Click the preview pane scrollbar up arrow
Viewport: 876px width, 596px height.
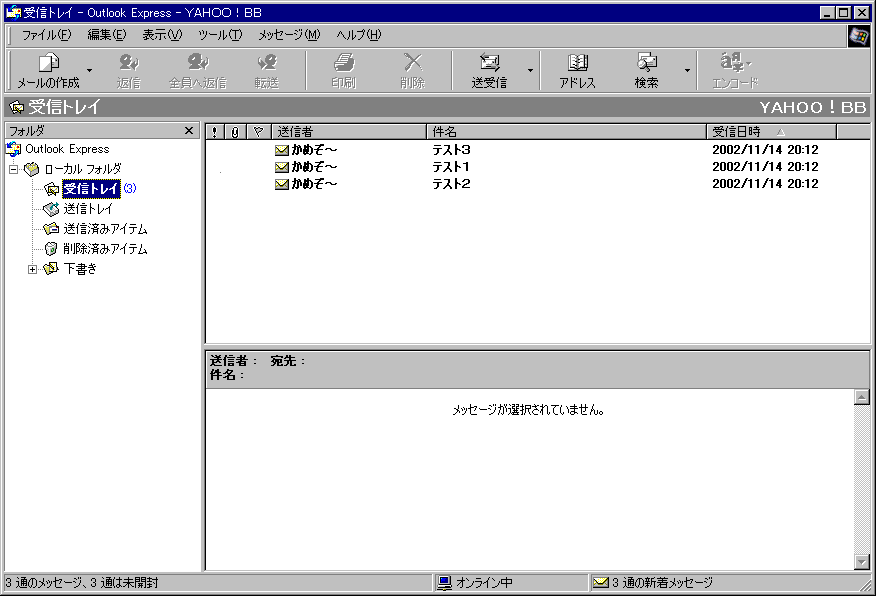861,397
